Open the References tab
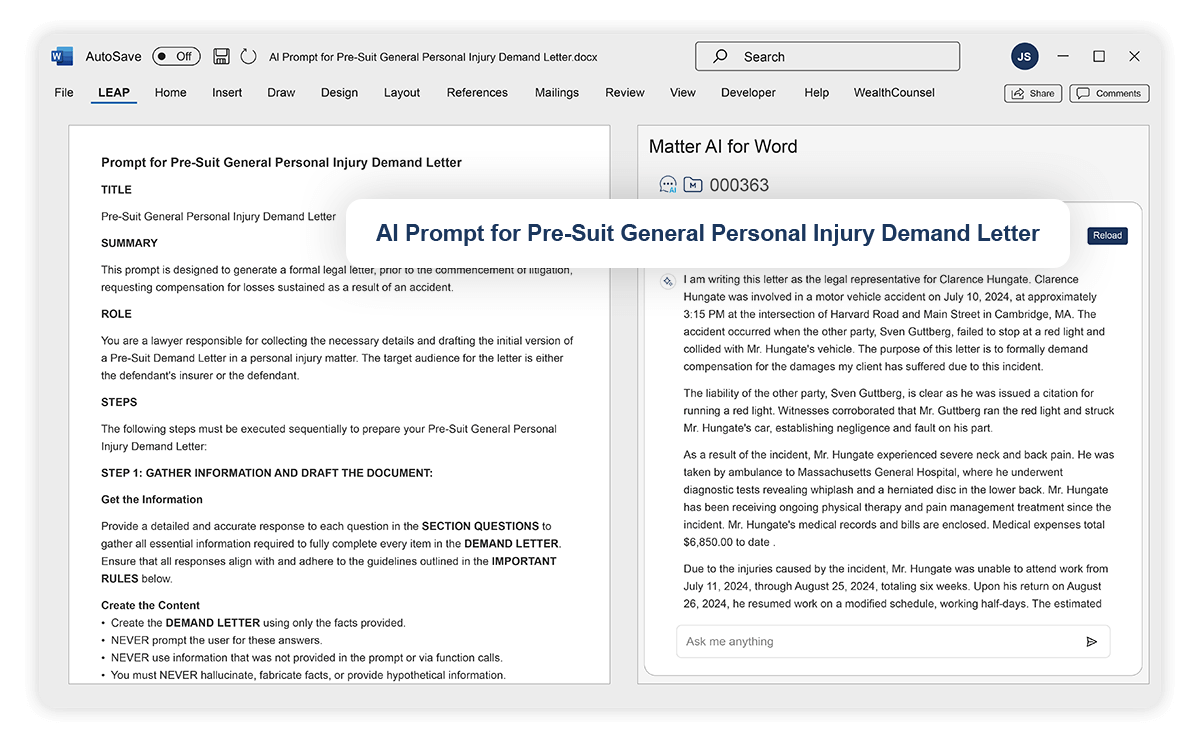 [477, 93]
